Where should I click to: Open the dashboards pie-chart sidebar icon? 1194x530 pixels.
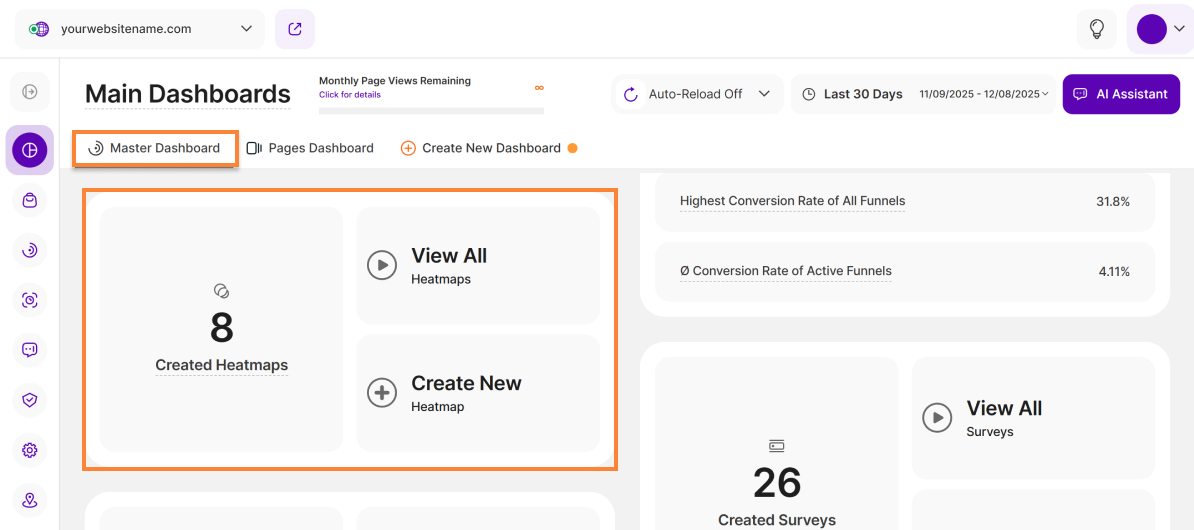30,150
